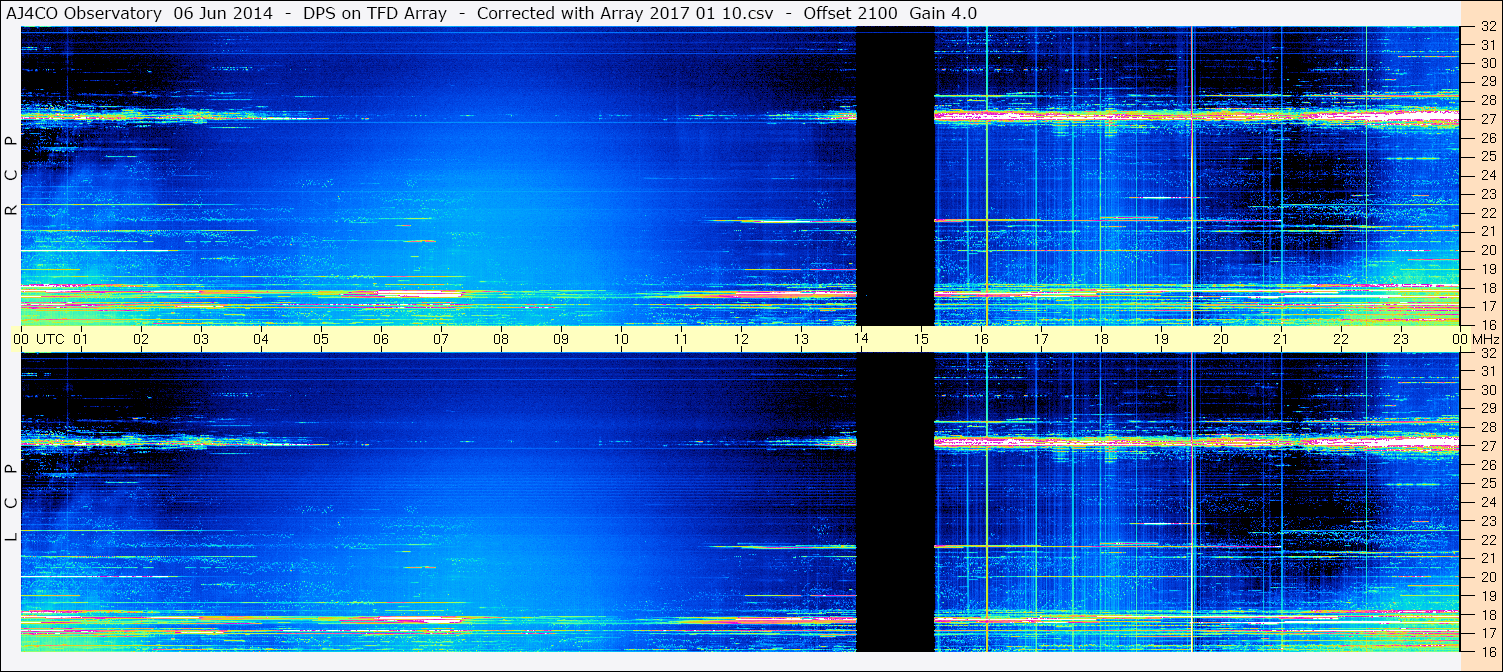Select hour 05 on the time axis

321,339
